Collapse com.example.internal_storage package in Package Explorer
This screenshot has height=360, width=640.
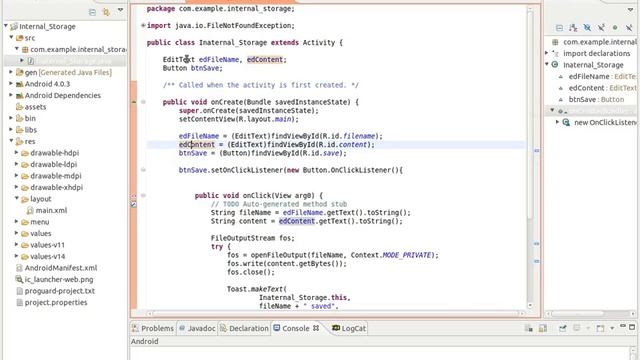[17, 49]
